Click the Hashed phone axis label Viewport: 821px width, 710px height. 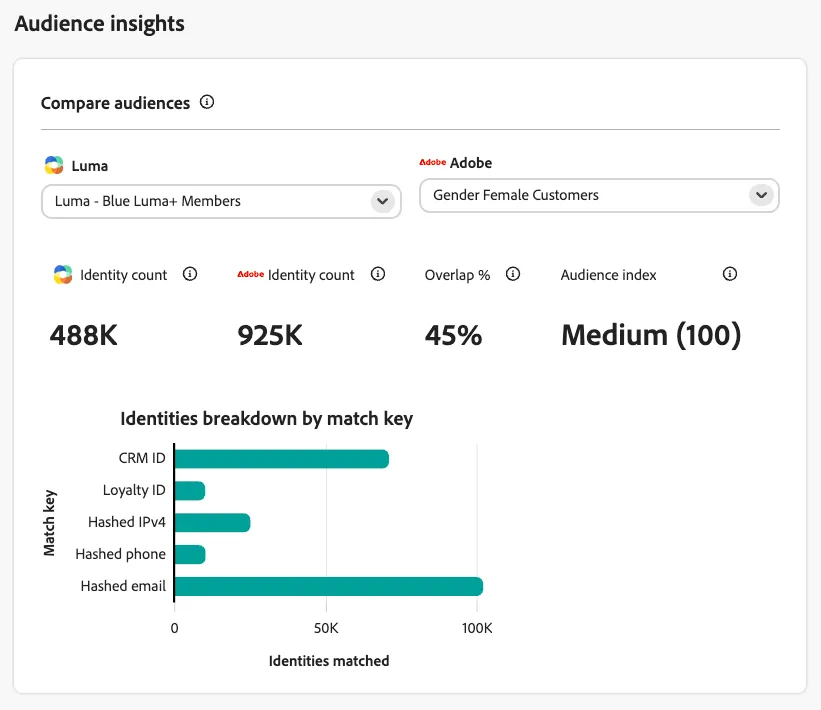120,554
